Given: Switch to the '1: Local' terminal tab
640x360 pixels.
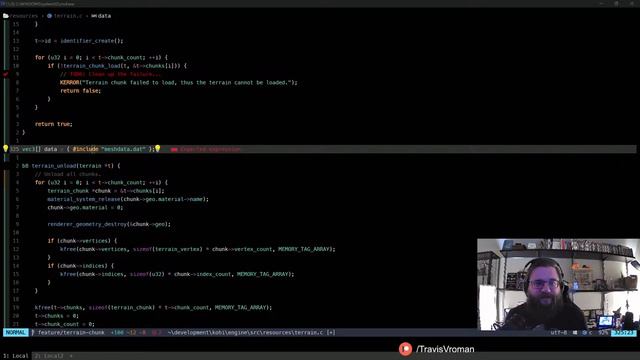Looking at the screenshot, I should point(16,356).
